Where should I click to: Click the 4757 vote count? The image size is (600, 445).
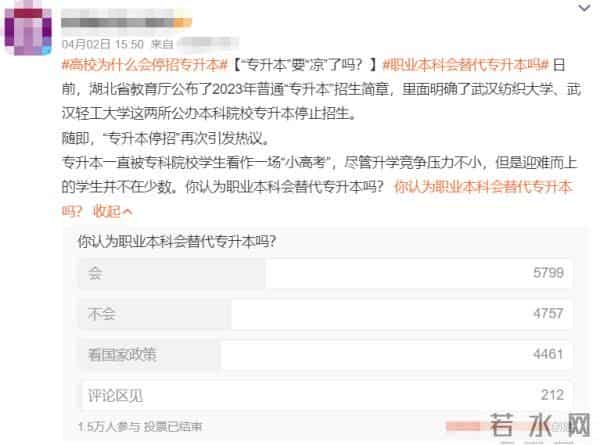click(x=548, y=314)
